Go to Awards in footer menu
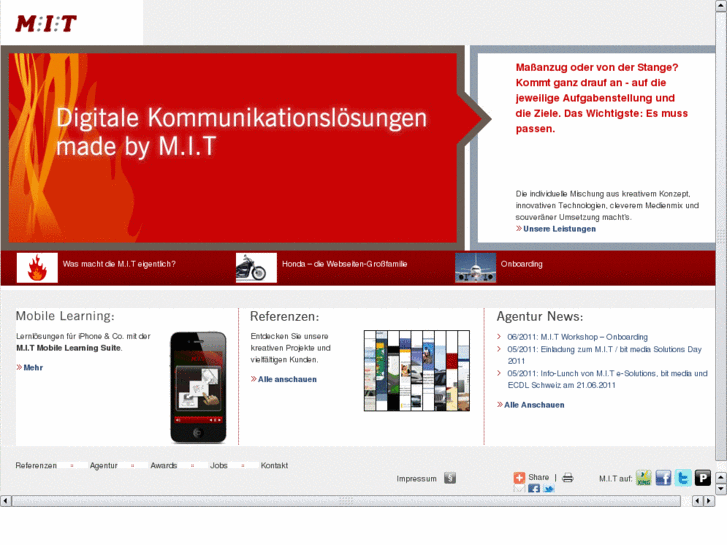The height and width of the screenshot is (545, 727). point(164,465)
